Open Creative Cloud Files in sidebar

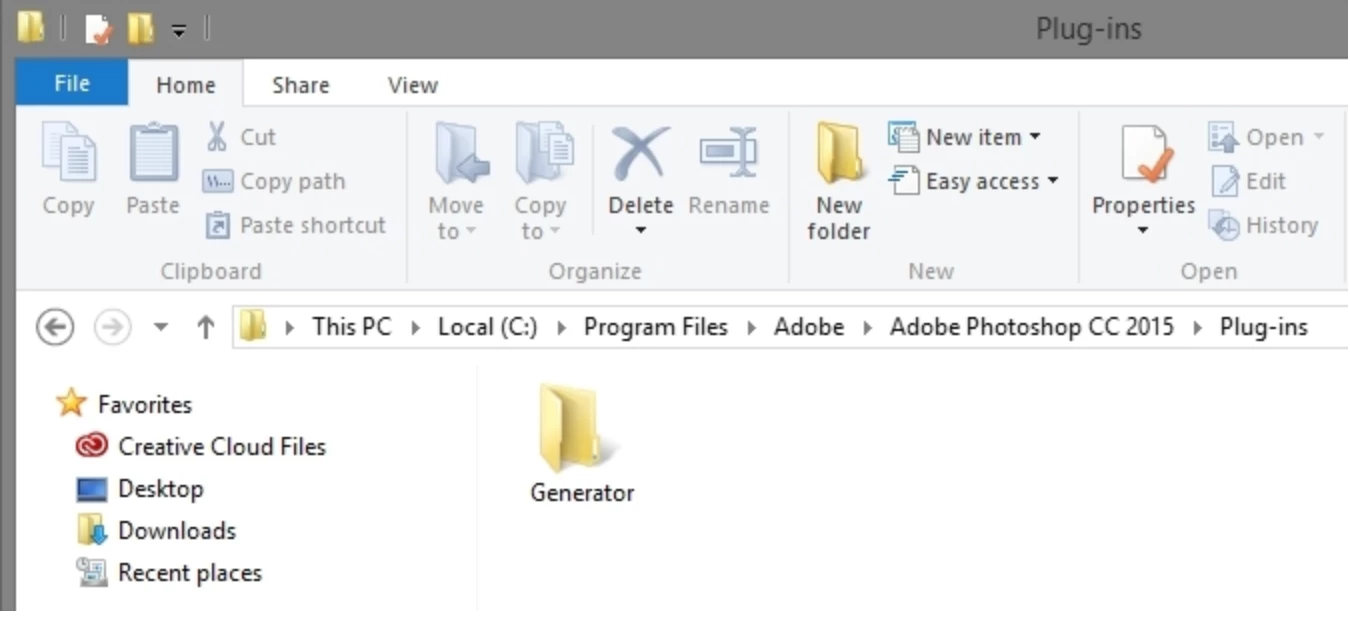coord(201,446)
